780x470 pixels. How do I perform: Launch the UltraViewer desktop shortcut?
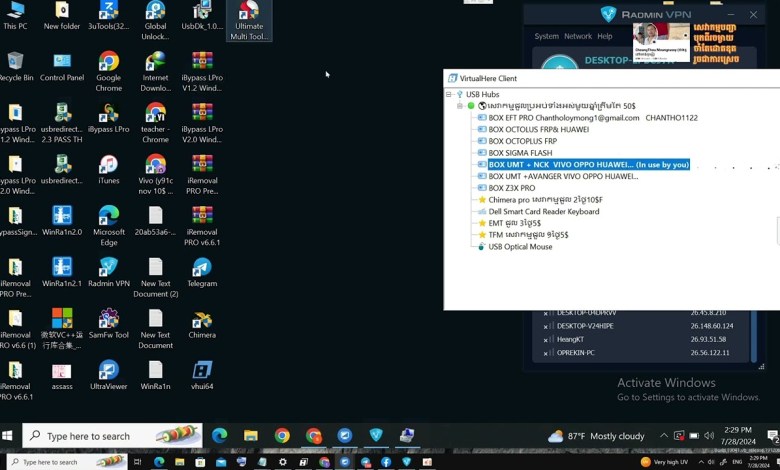(x=108, y=375)
